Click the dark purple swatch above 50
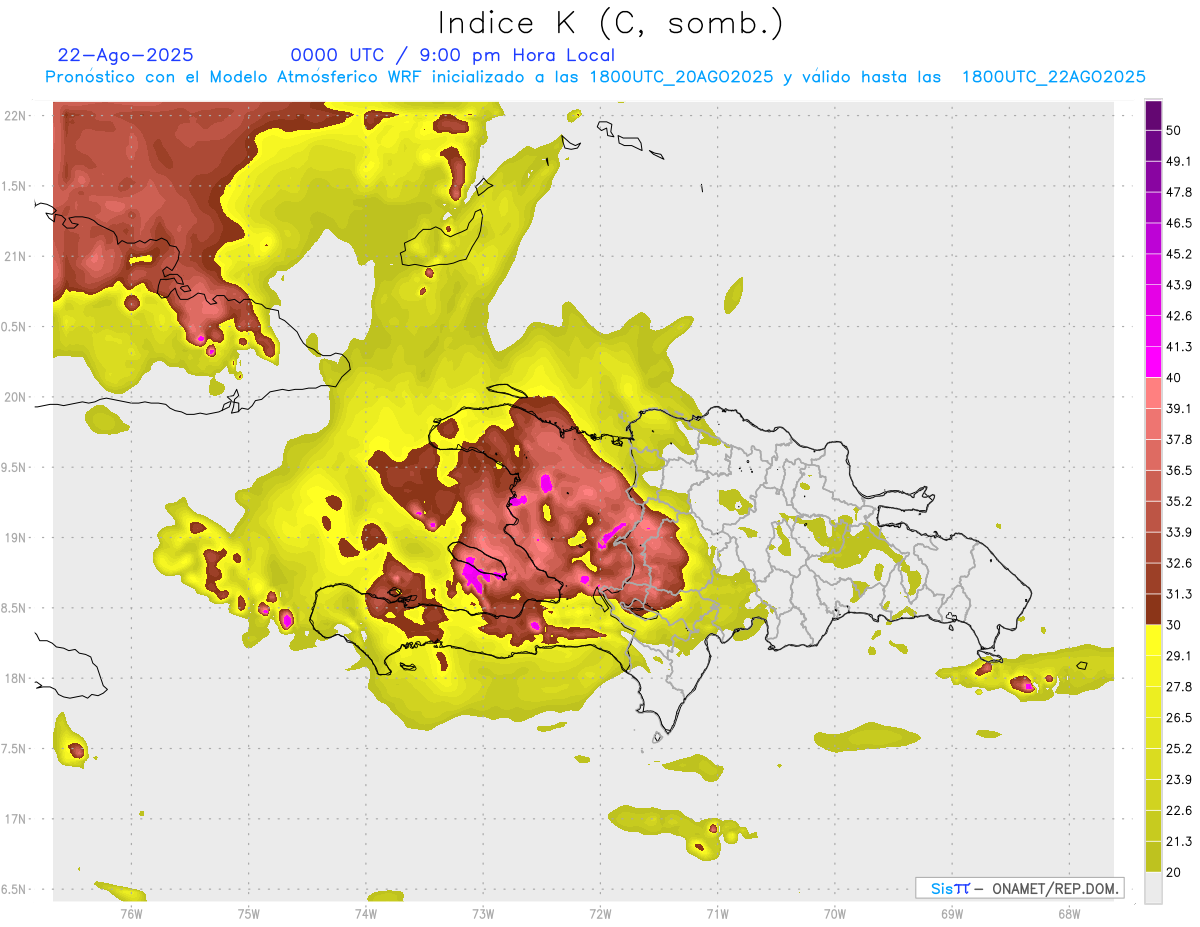Screen dimensions: 1200x927 coord(1154,115)
